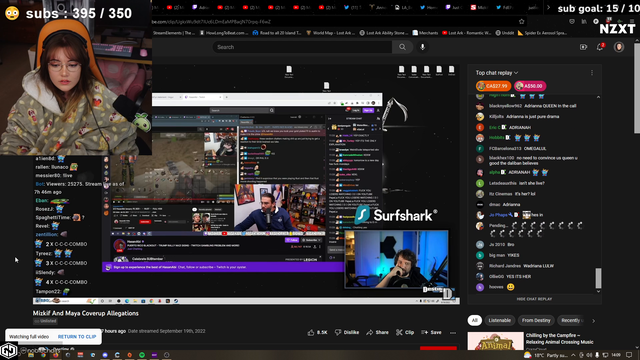Expand the Top chat replay dropdown

point(497,73)
